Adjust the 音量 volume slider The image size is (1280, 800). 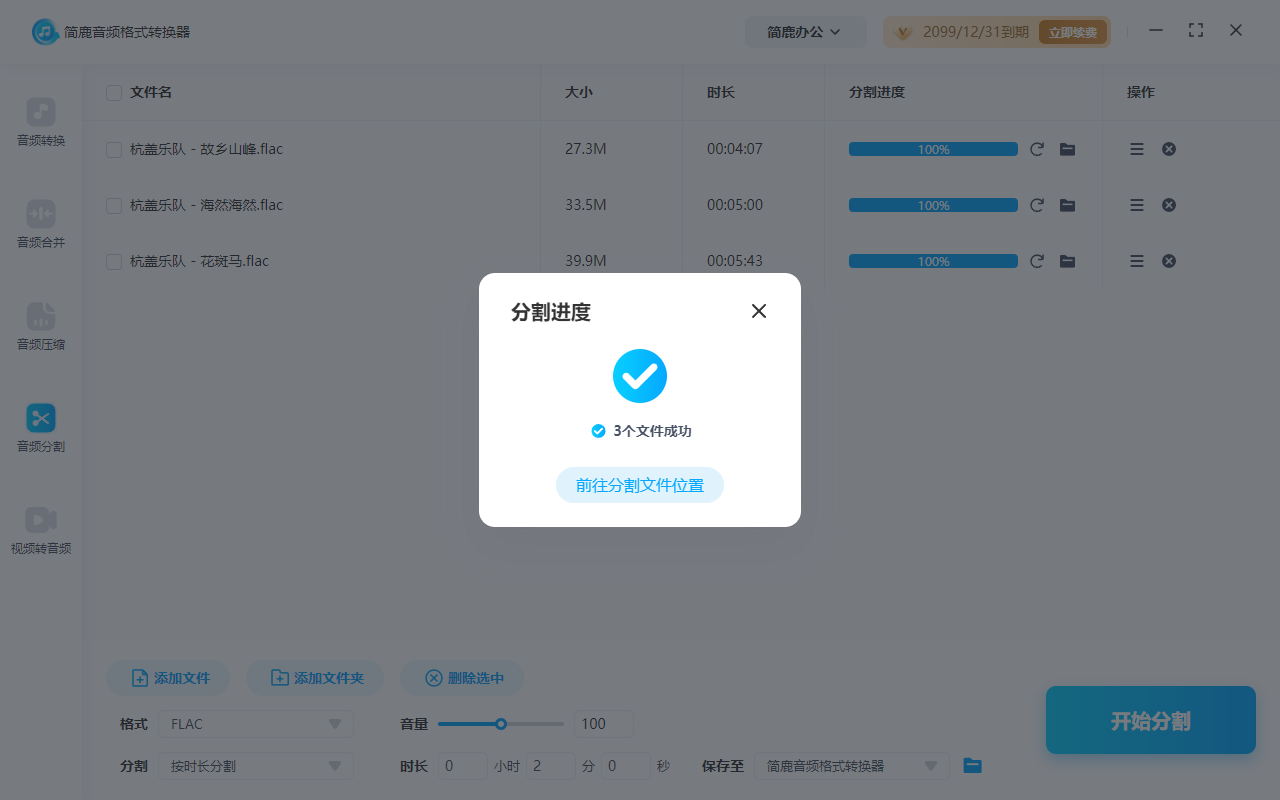click(x=500, y=723)
